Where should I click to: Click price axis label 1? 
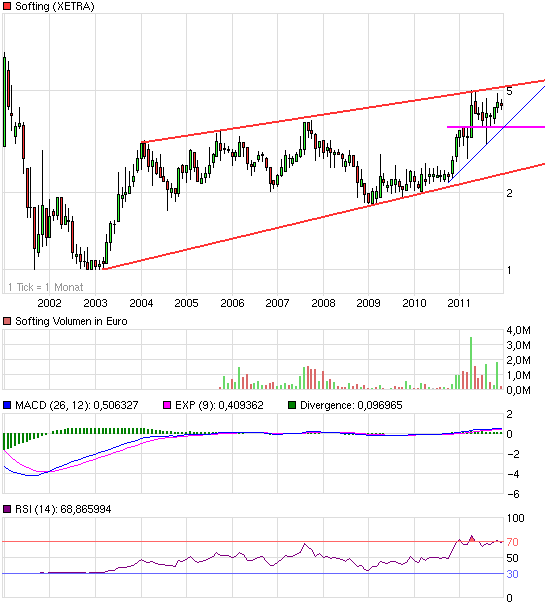[x=509, y=270]
